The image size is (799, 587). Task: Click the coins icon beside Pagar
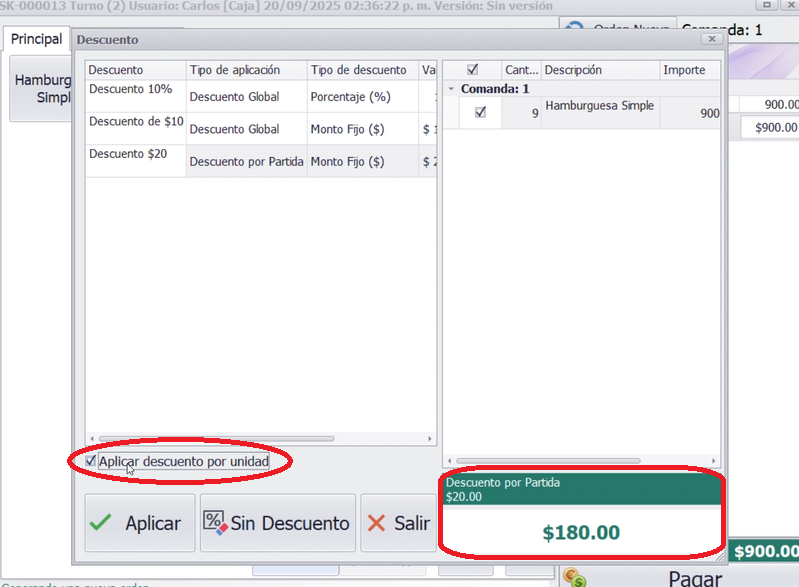click(574, 578)
